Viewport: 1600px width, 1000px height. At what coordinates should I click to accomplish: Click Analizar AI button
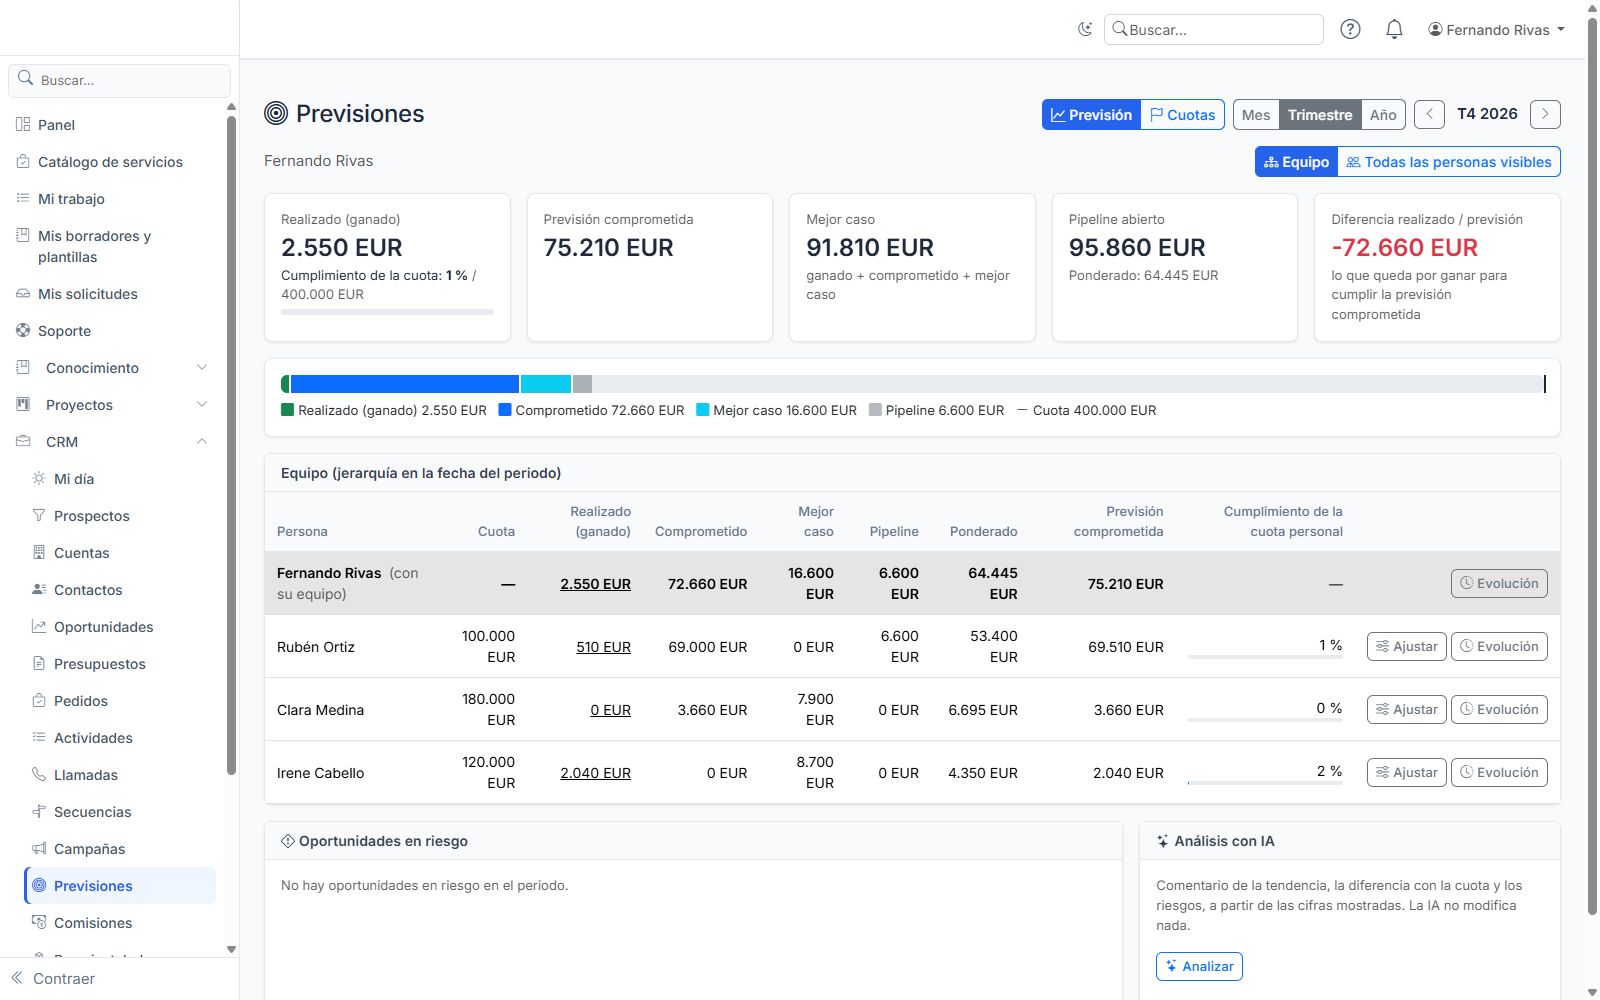tap(1199, 967)
